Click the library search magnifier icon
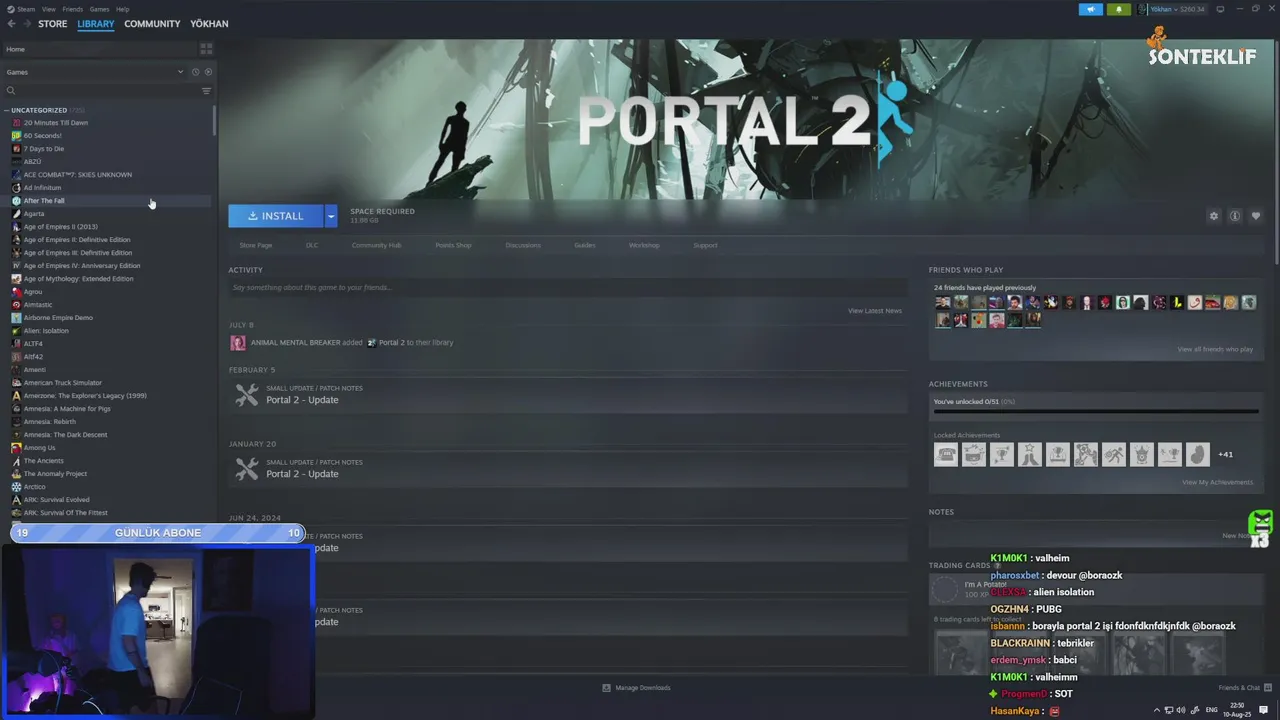The width and height of the screenshot is (1280, 720). [x=11, y=91]
